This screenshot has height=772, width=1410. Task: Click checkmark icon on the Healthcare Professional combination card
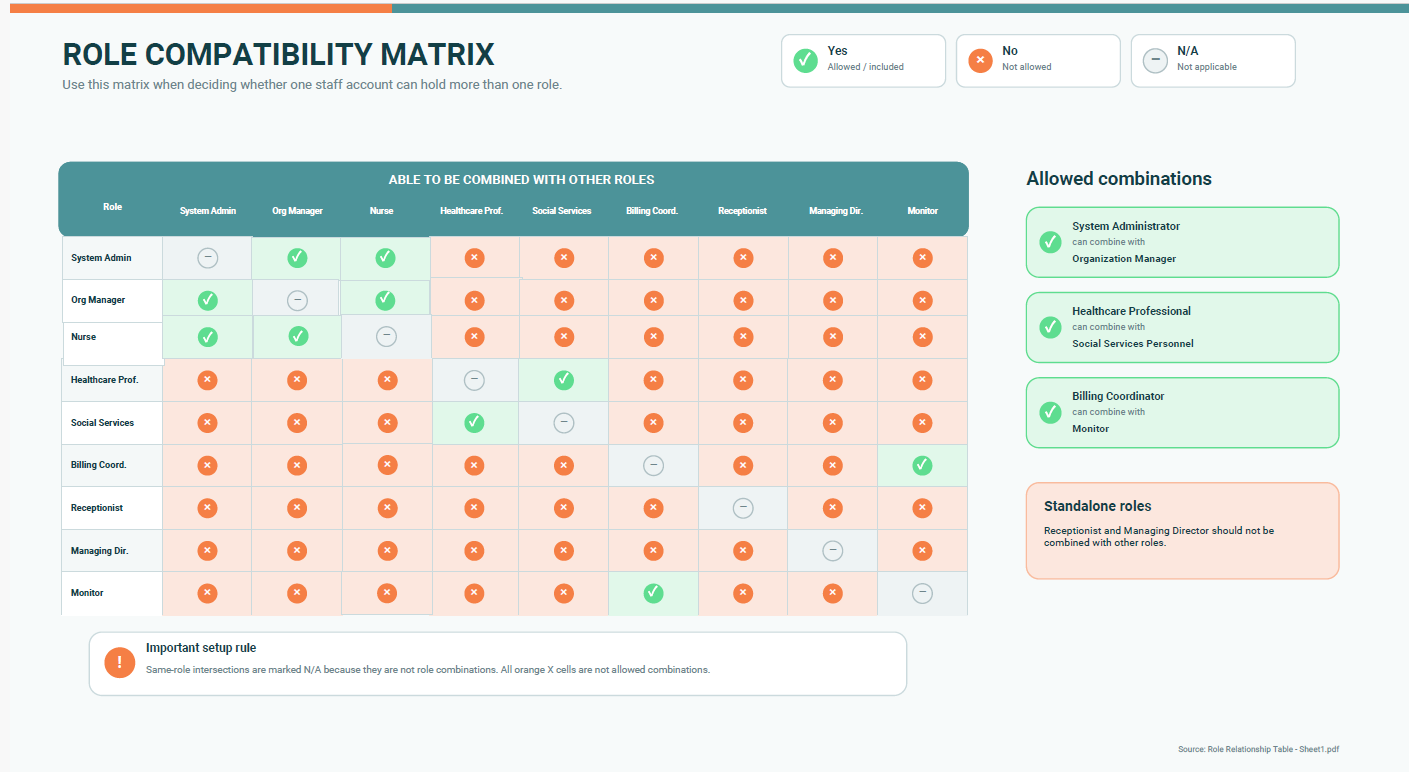click(1050, 327)
